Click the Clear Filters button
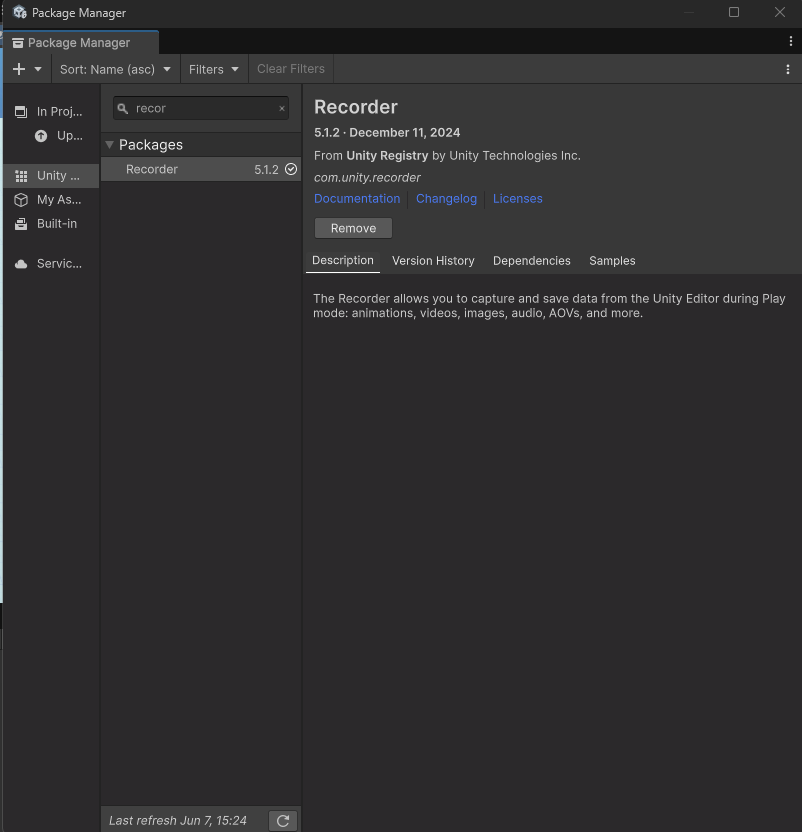The width and height of the screenshot is (802, 832). (291, 69)
